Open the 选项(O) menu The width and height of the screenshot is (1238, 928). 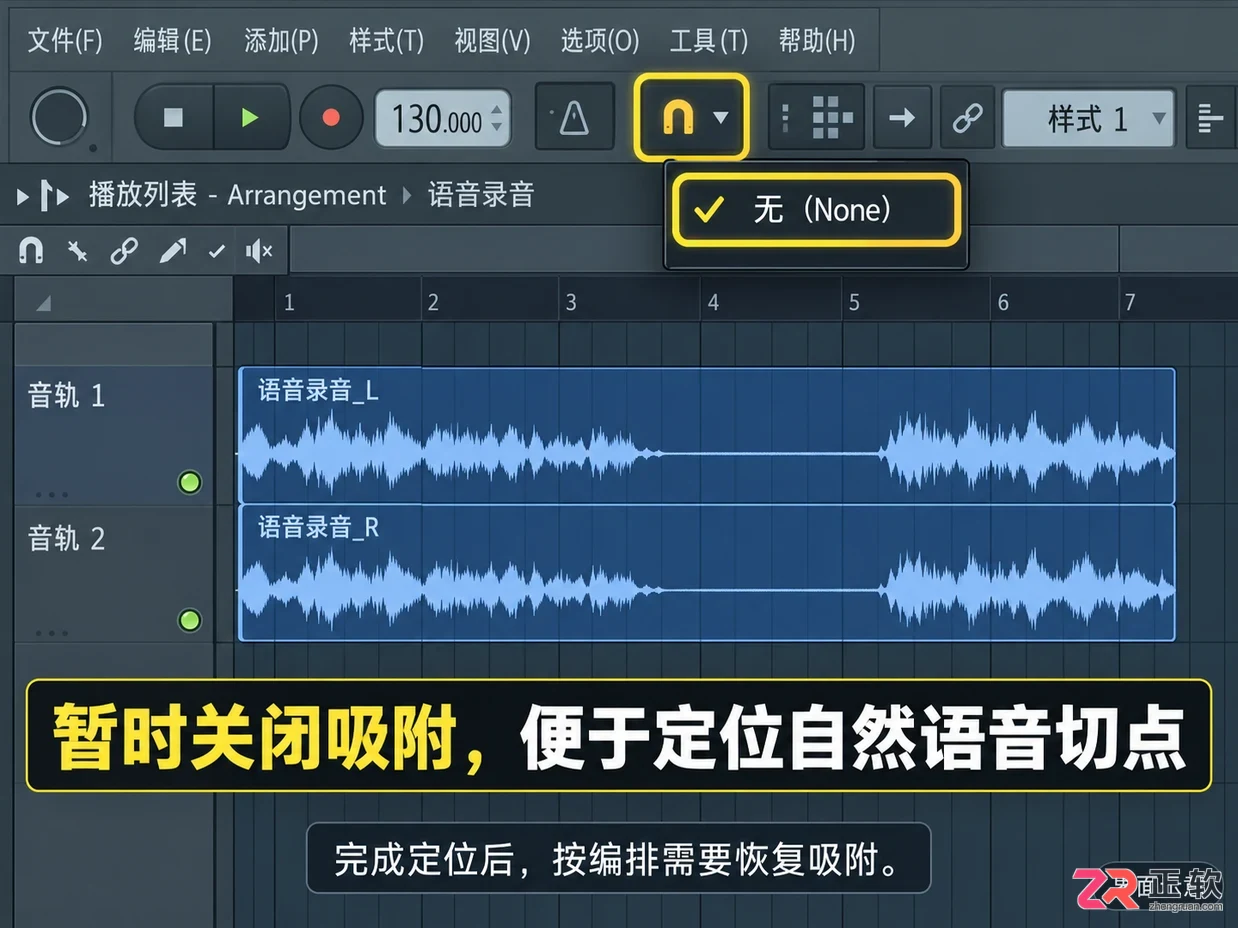click(599, 41)
